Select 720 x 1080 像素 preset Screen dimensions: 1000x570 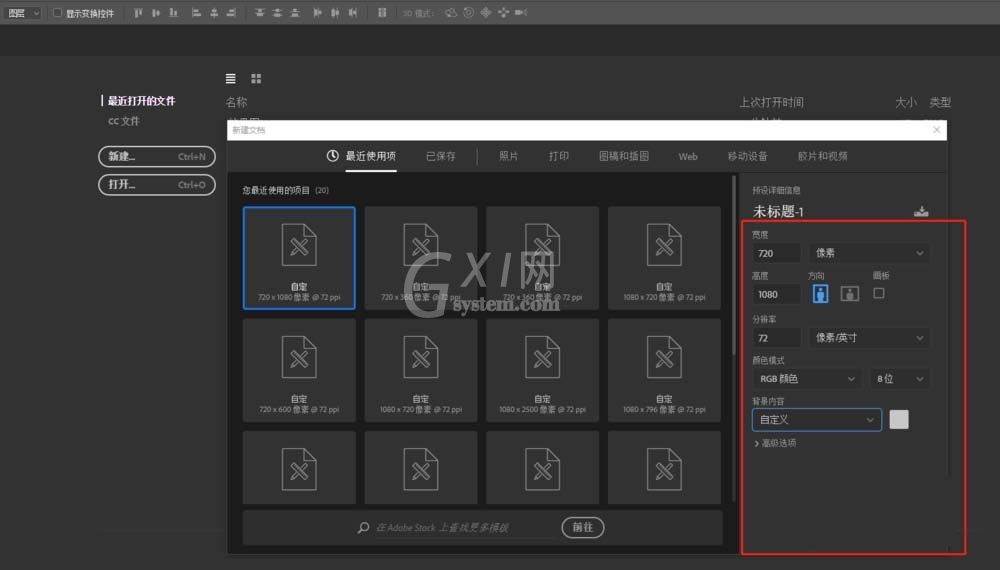point(299,258)
